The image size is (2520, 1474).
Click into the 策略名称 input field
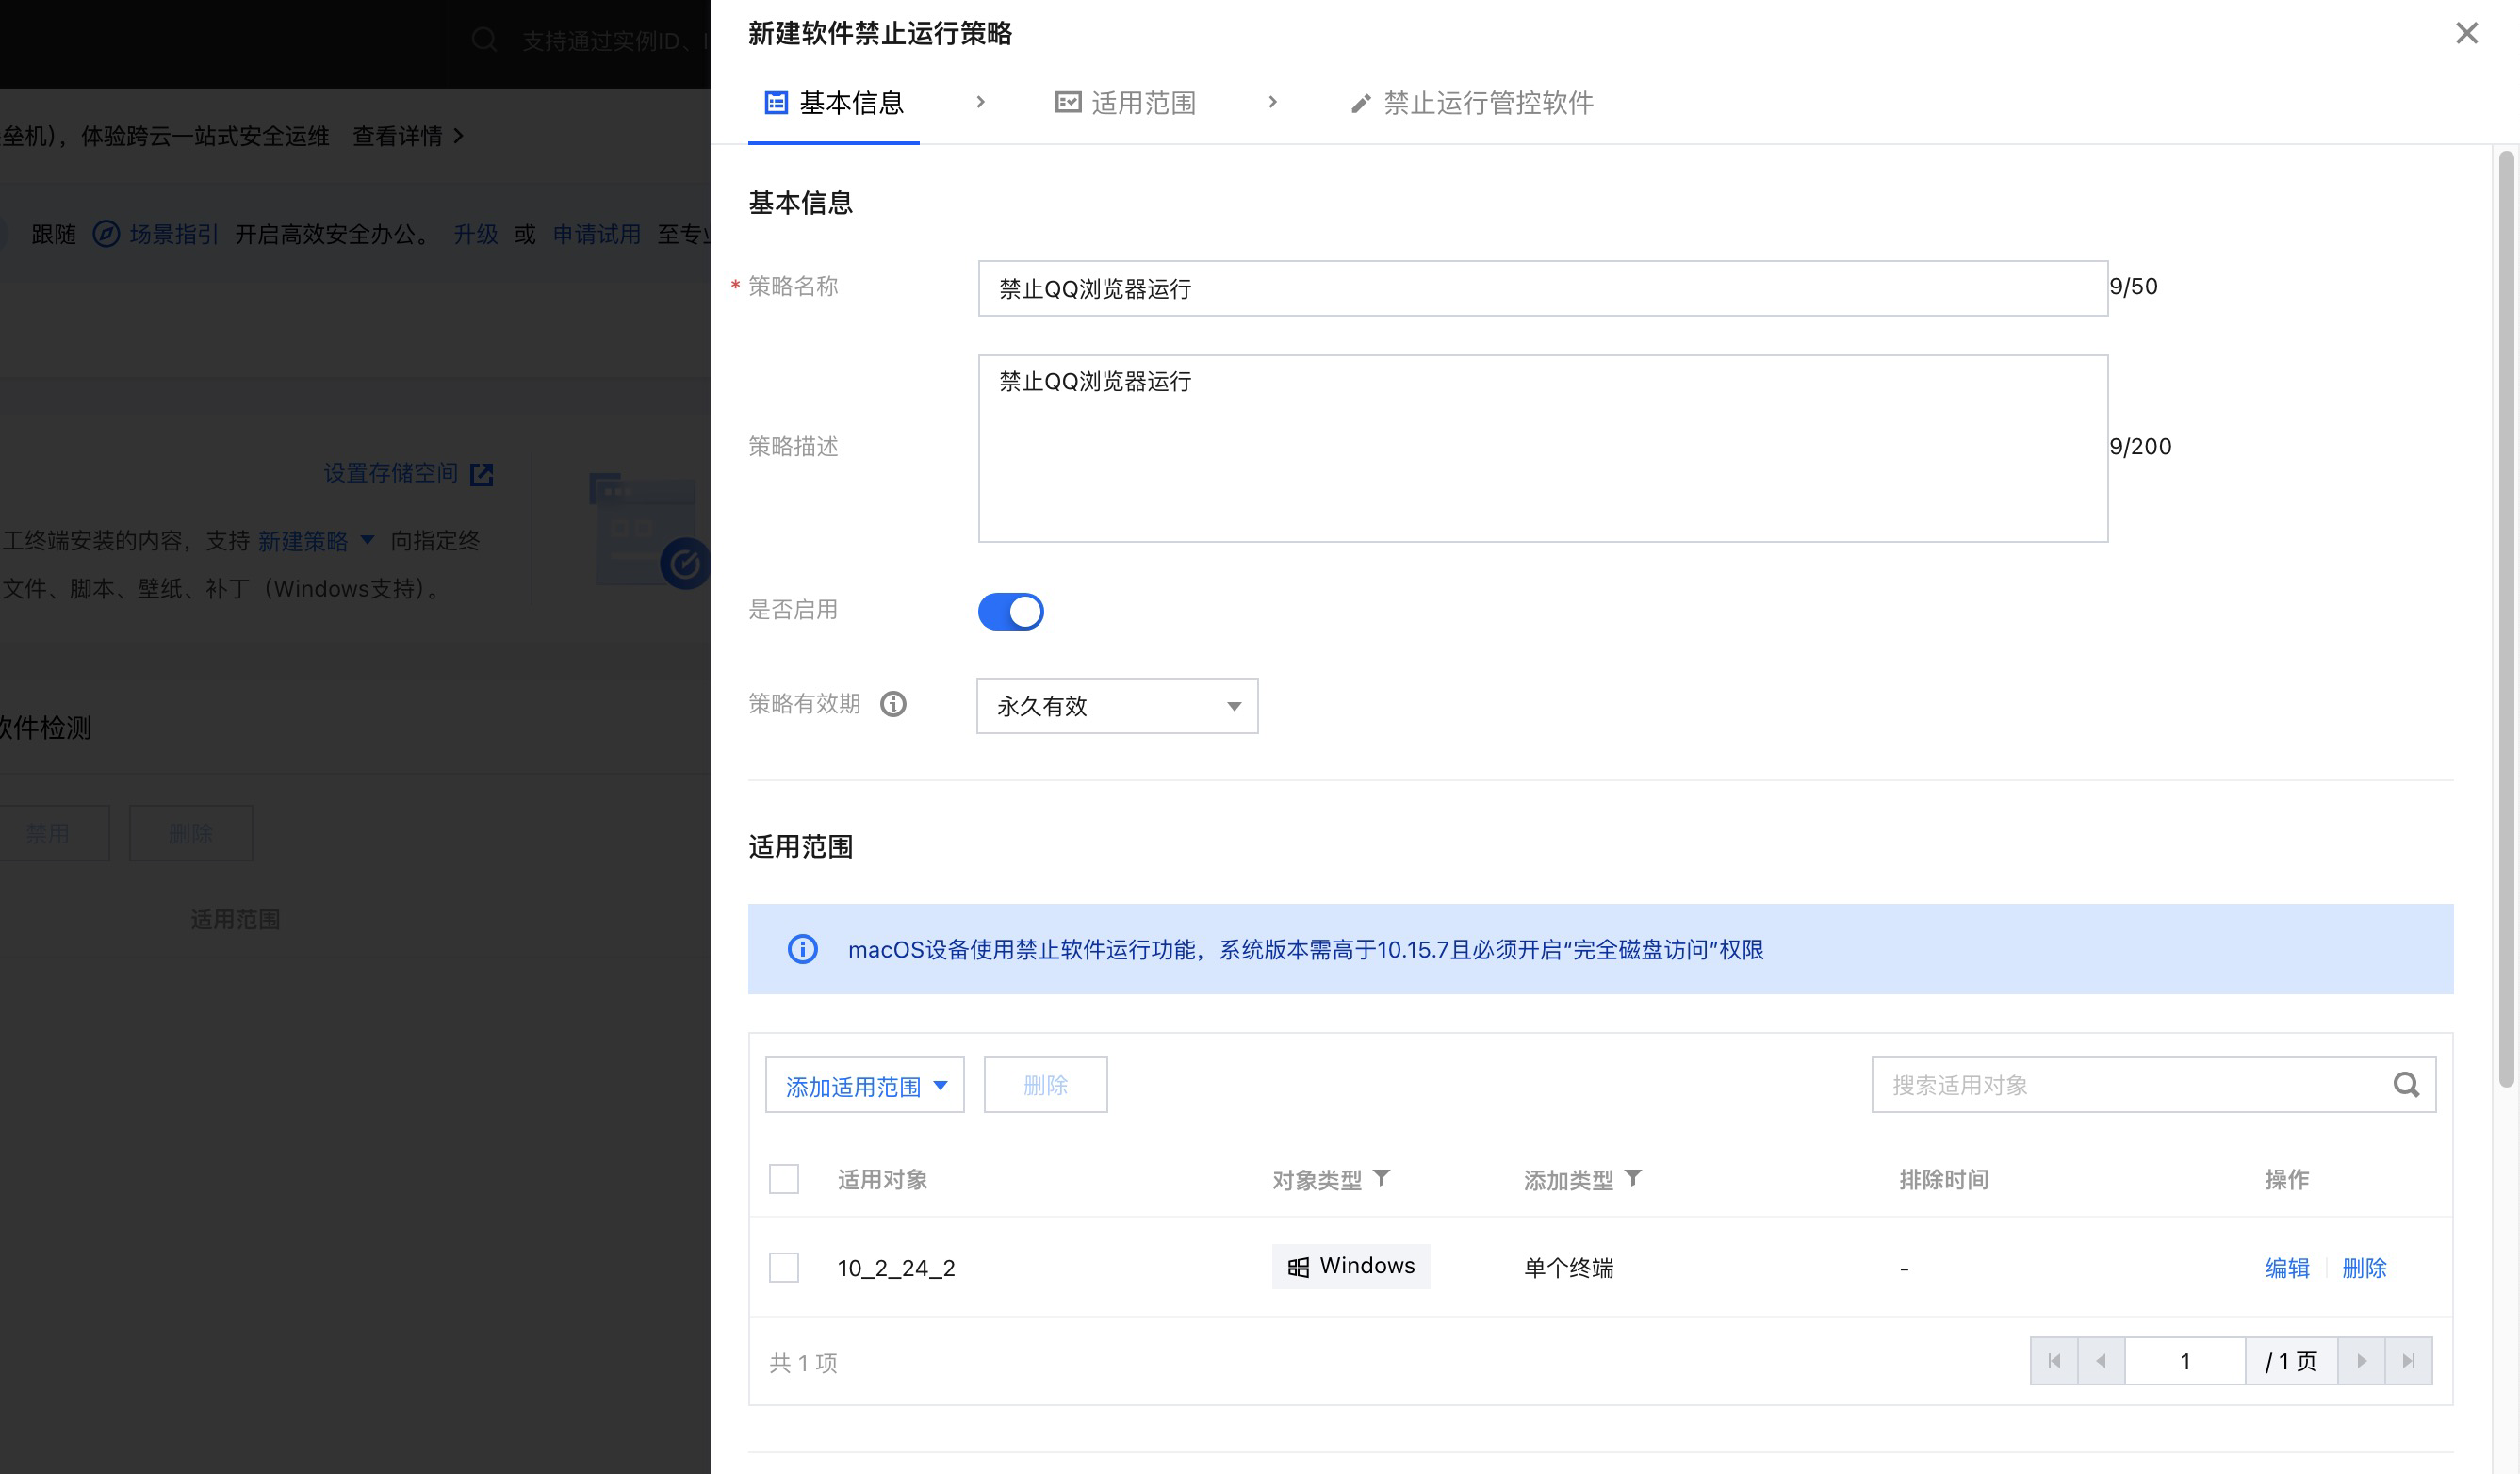click(1542, 289)
